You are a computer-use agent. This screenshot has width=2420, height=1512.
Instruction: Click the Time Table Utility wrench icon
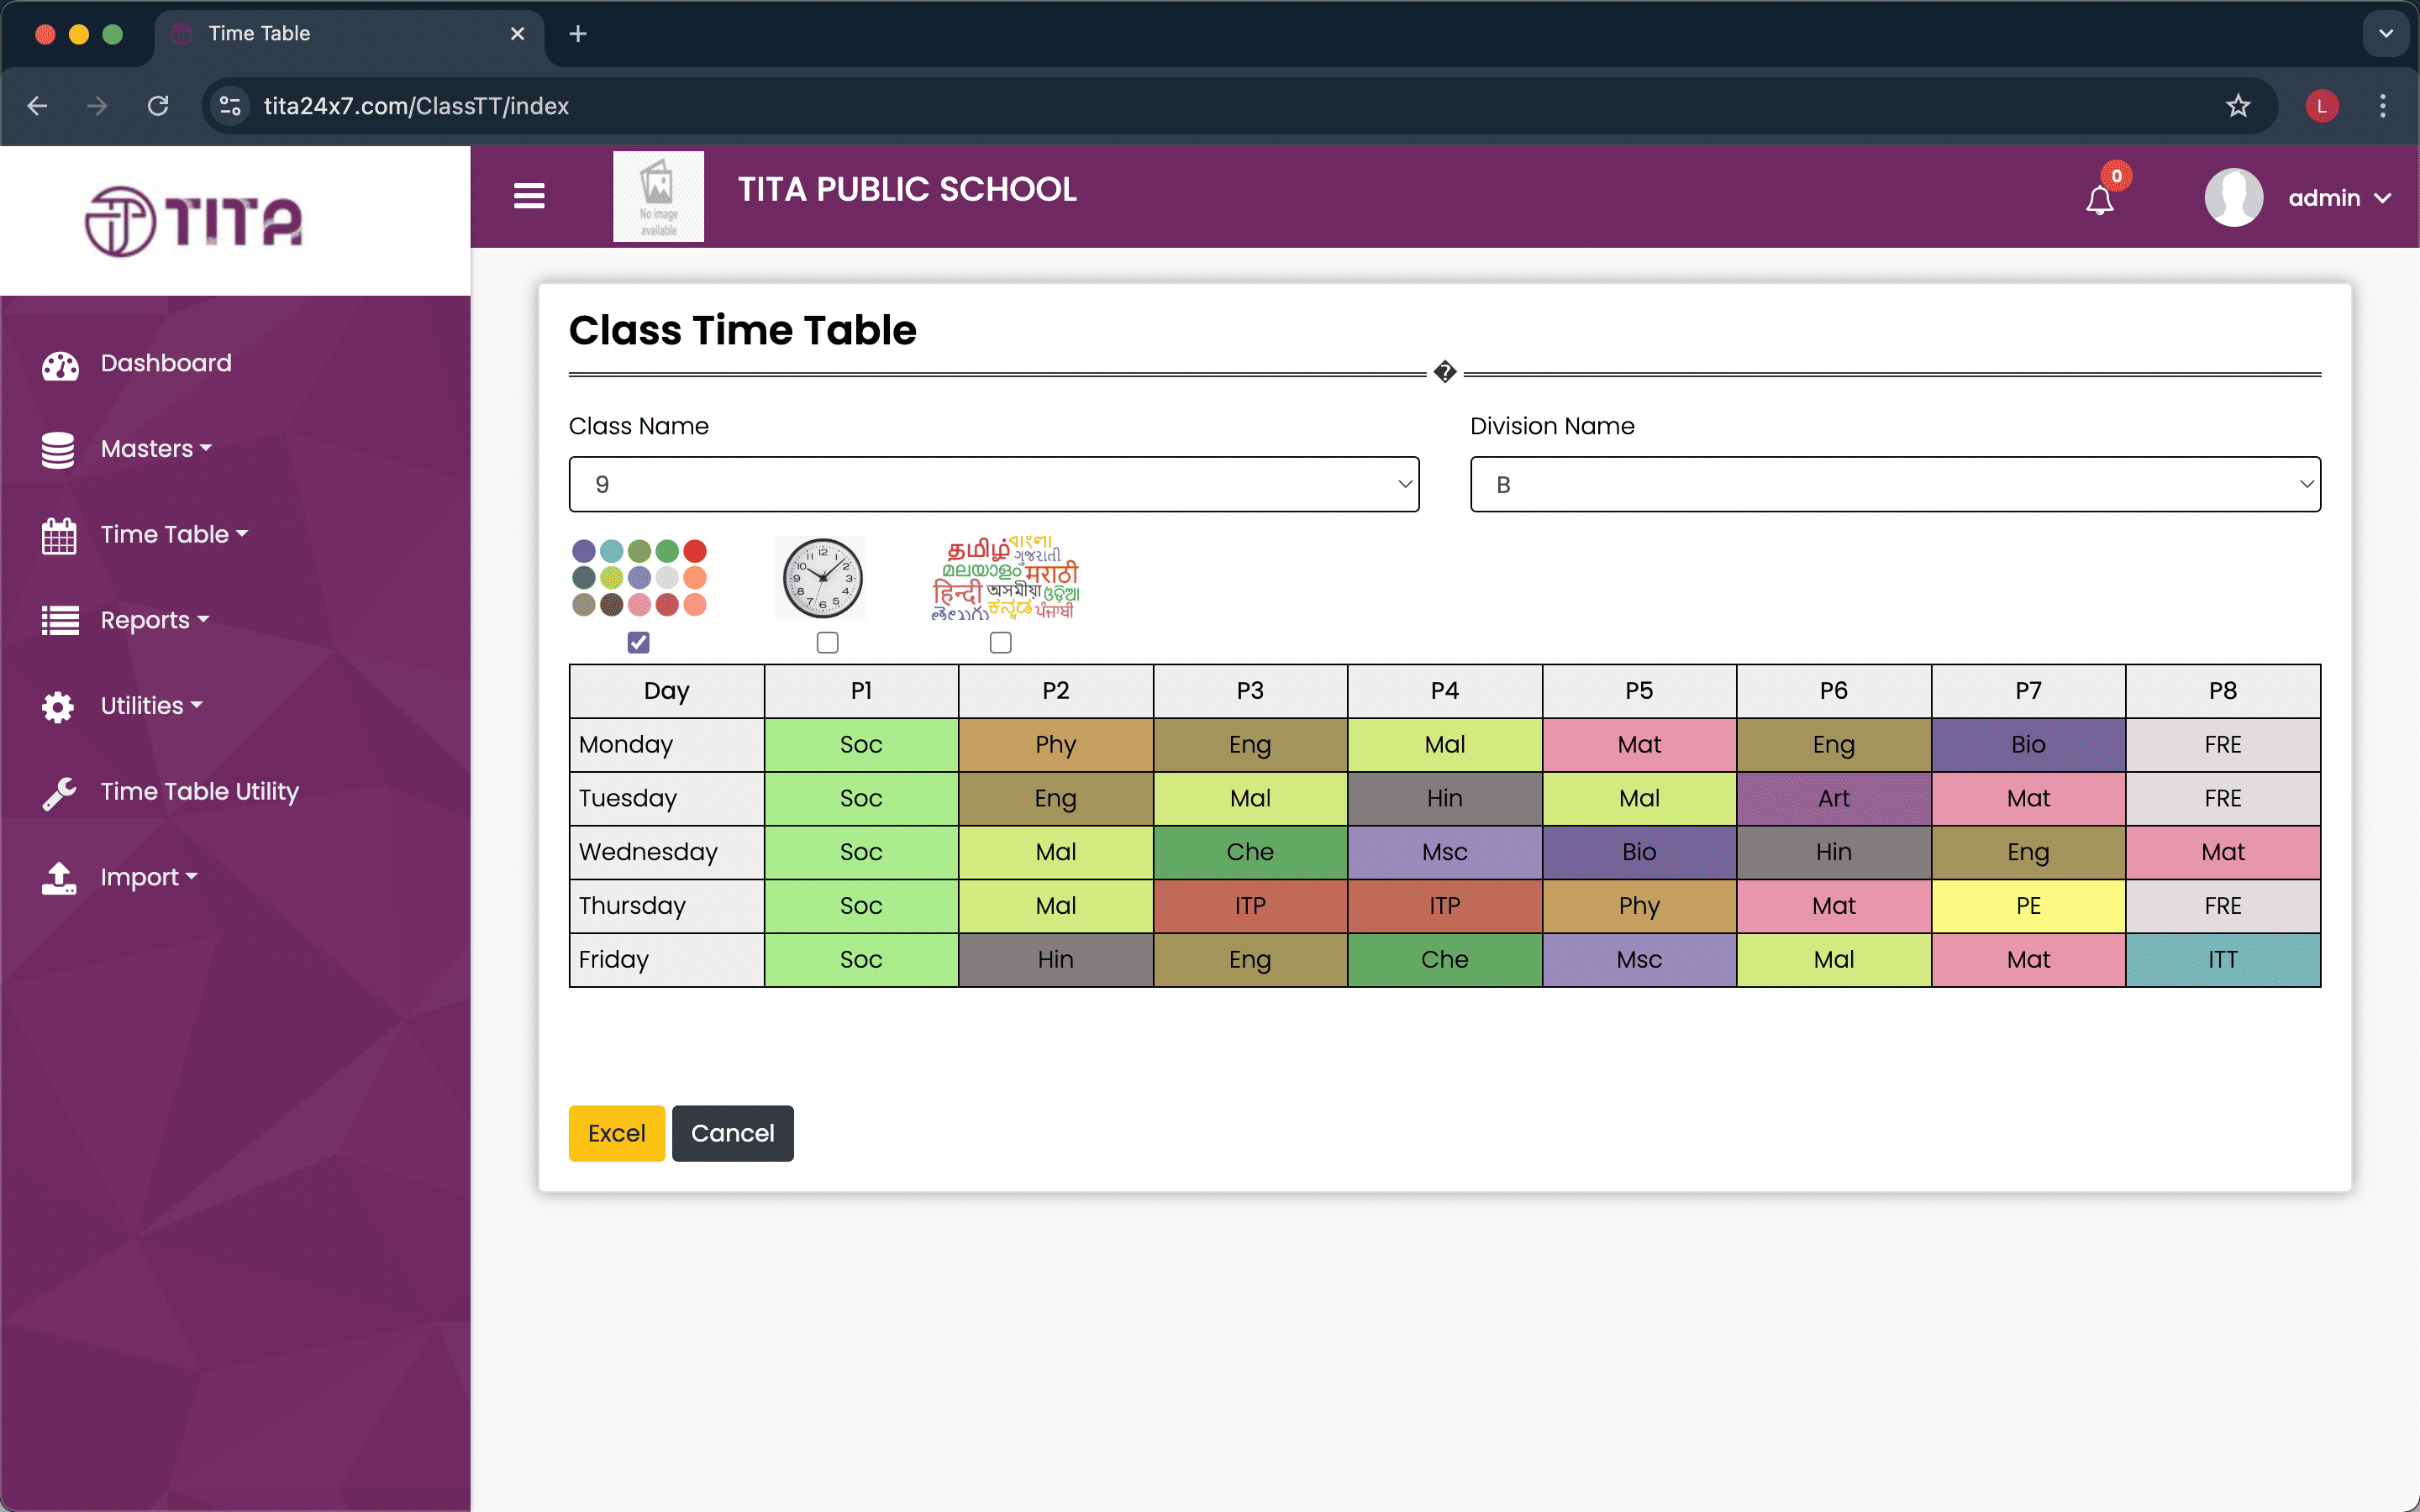pyautogui.click(x=59, y=793)
